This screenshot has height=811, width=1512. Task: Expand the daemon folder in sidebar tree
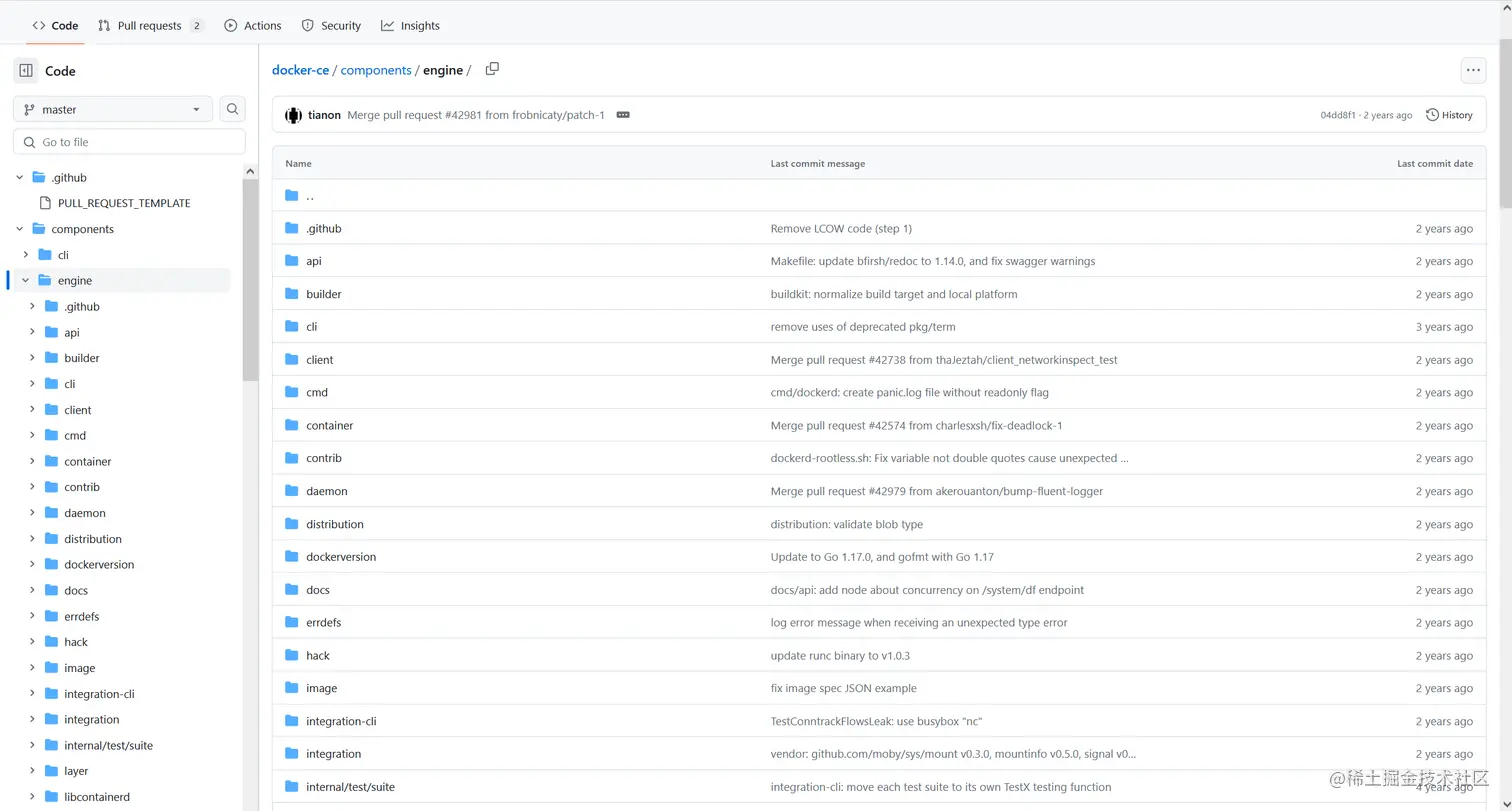(32, 513)
